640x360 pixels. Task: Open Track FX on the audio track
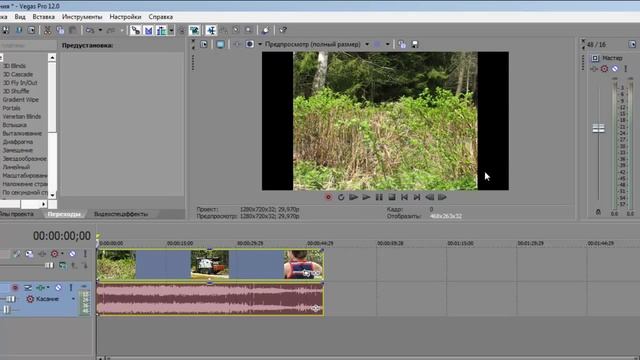40,288
